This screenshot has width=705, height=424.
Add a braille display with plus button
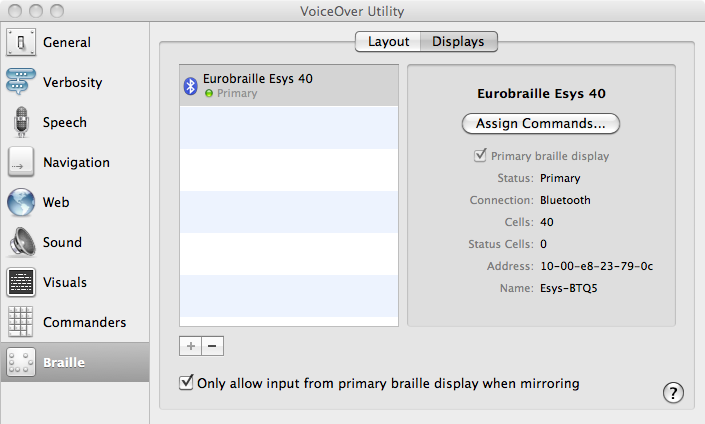click(x=190, y=346)
